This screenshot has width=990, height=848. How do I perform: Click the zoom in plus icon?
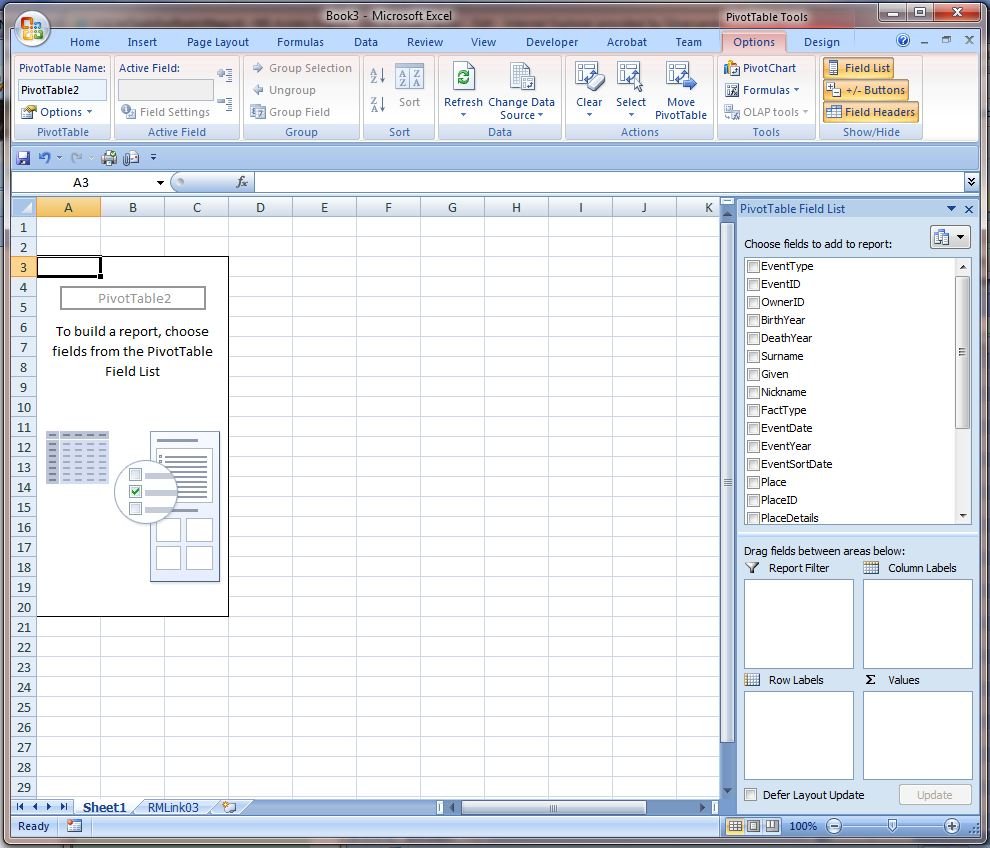[x=951, y=826]
